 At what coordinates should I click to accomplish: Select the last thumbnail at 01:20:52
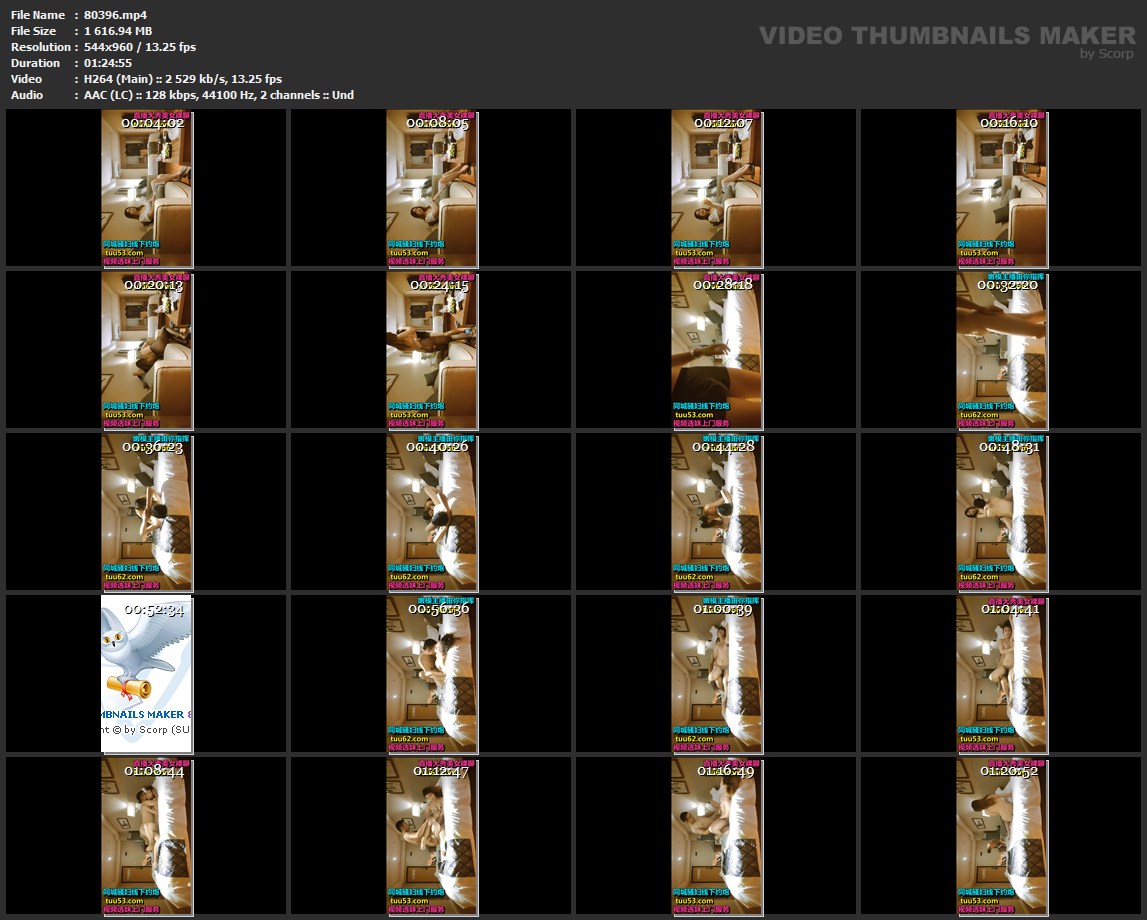(1001, 836)
